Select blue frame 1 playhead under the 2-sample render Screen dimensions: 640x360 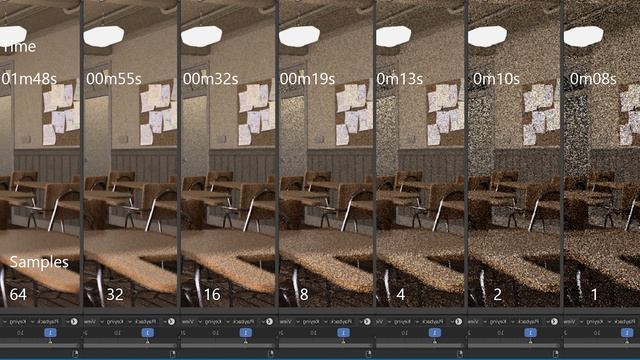click(530, 333)
